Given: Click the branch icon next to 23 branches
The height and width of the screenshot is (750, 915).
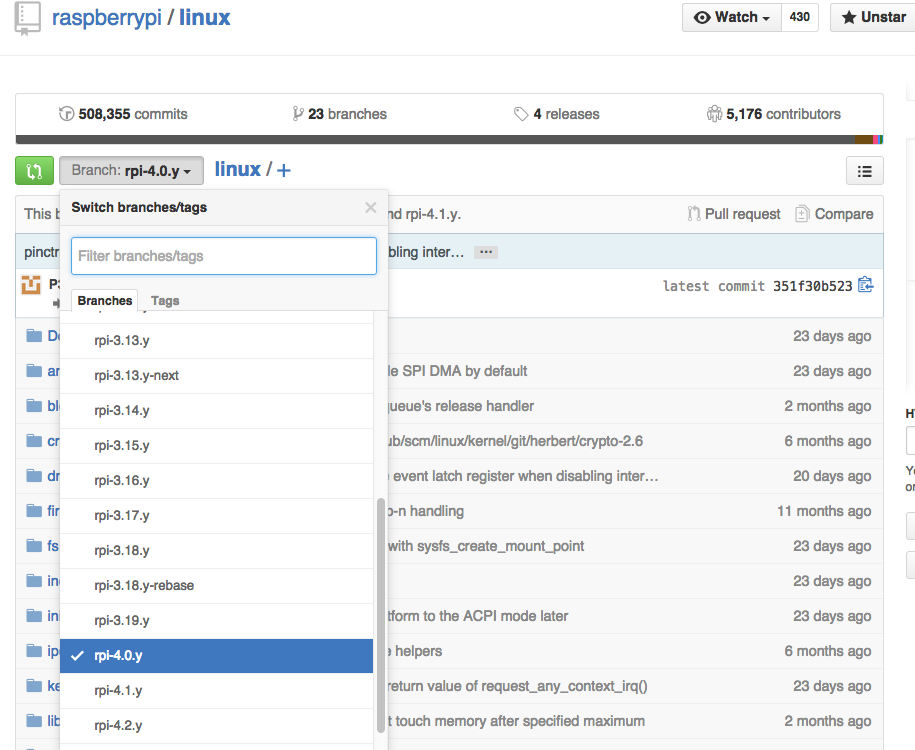Looking at the screenshot, I should coord(296,113).
